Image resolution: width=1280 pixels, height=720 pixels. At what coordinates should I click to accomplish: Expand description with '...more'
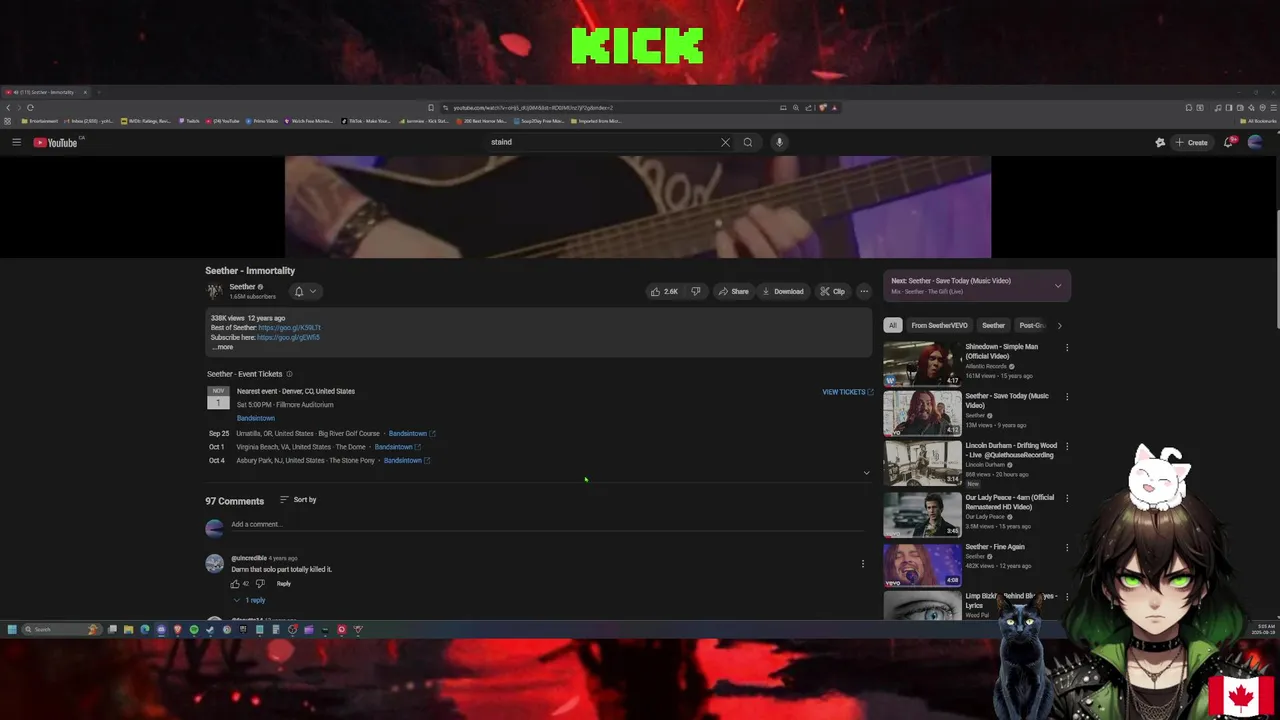(222, 347)
